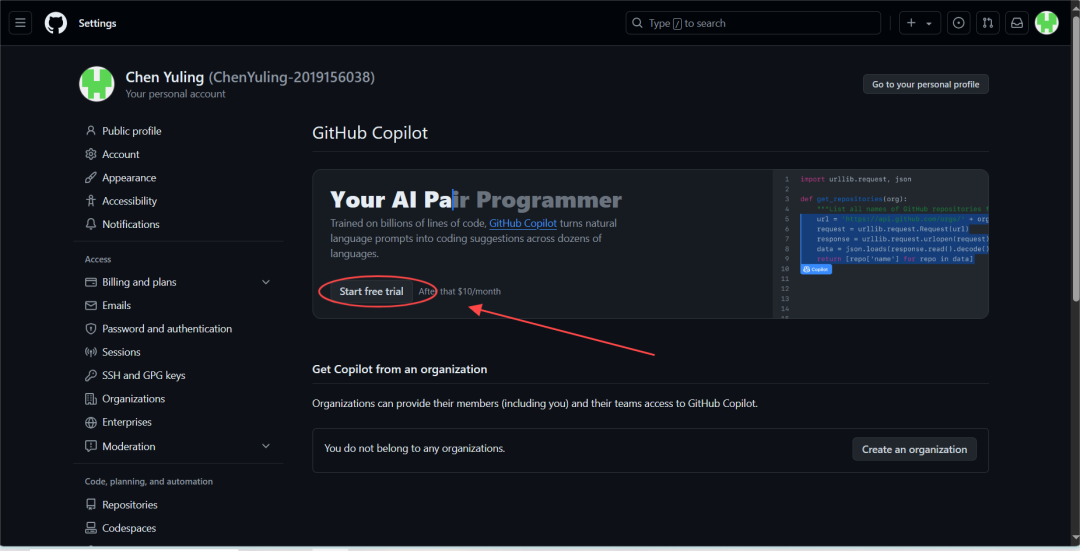Viewport: 1080px width, 551px height.
Task: Click the 'GitHub Copilot' page heading
Action: click(x=370, y=133)
